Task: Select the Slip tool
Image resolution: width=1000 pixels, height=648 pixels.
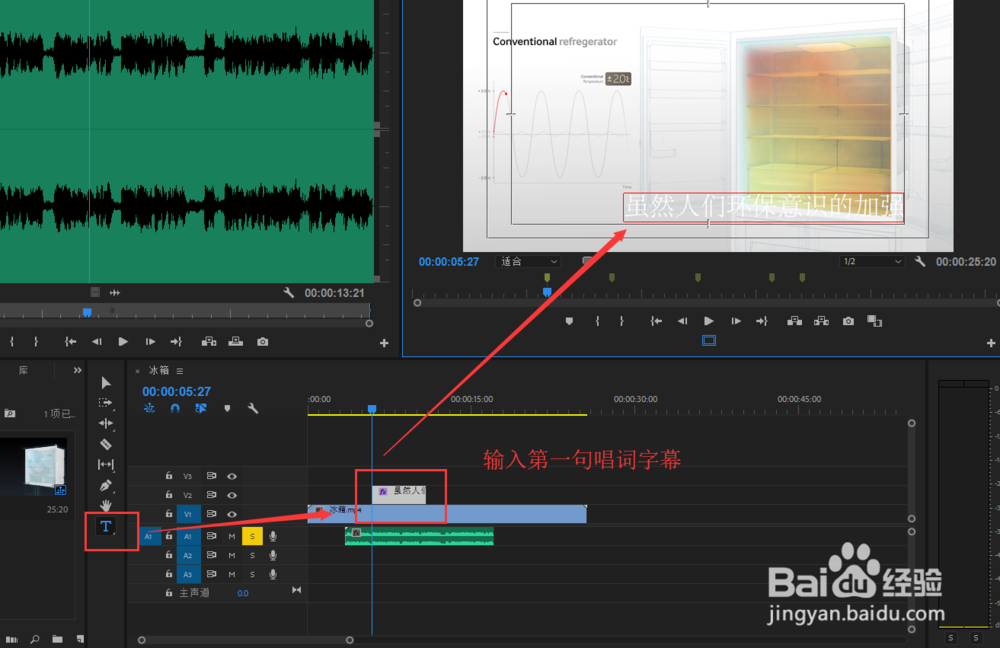Action: [106, 464]
